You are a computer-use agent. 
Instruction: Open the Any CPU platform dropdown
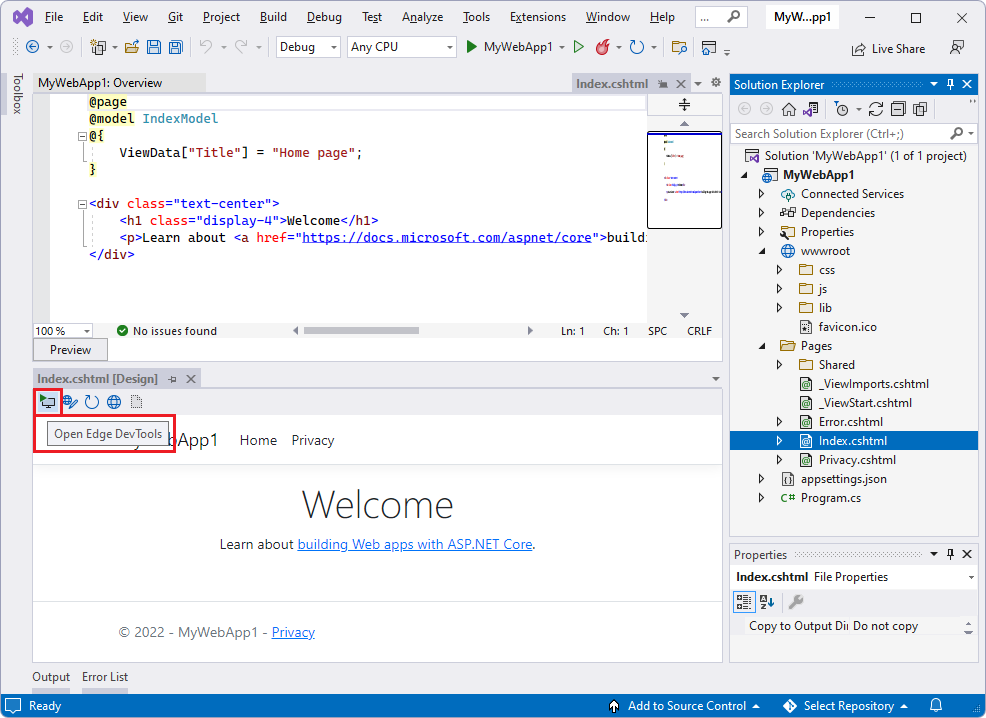click(401, 46)
